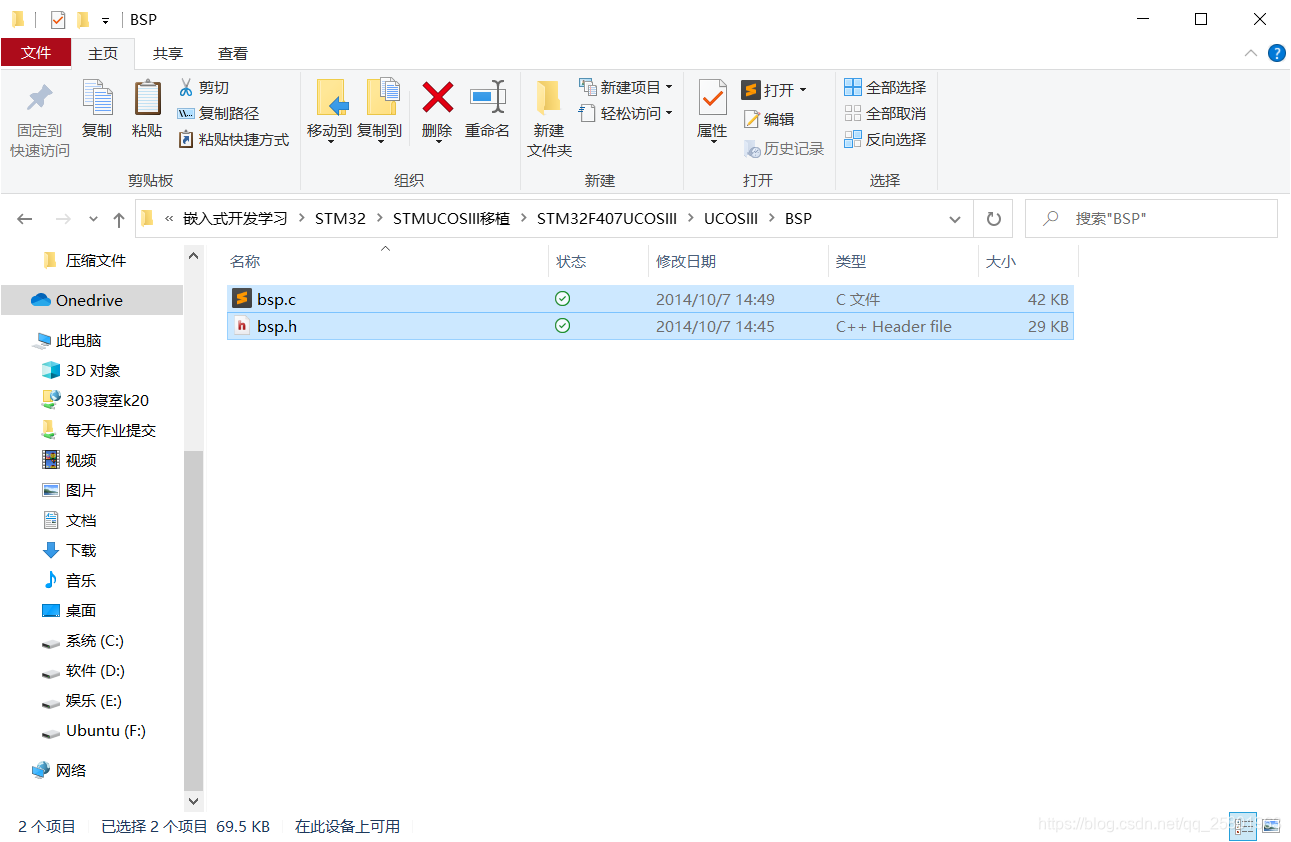Viewport: 1291px width, 842px height.
Task: Switch to the 主页 Home tab
Action: (x=103, y=53)
